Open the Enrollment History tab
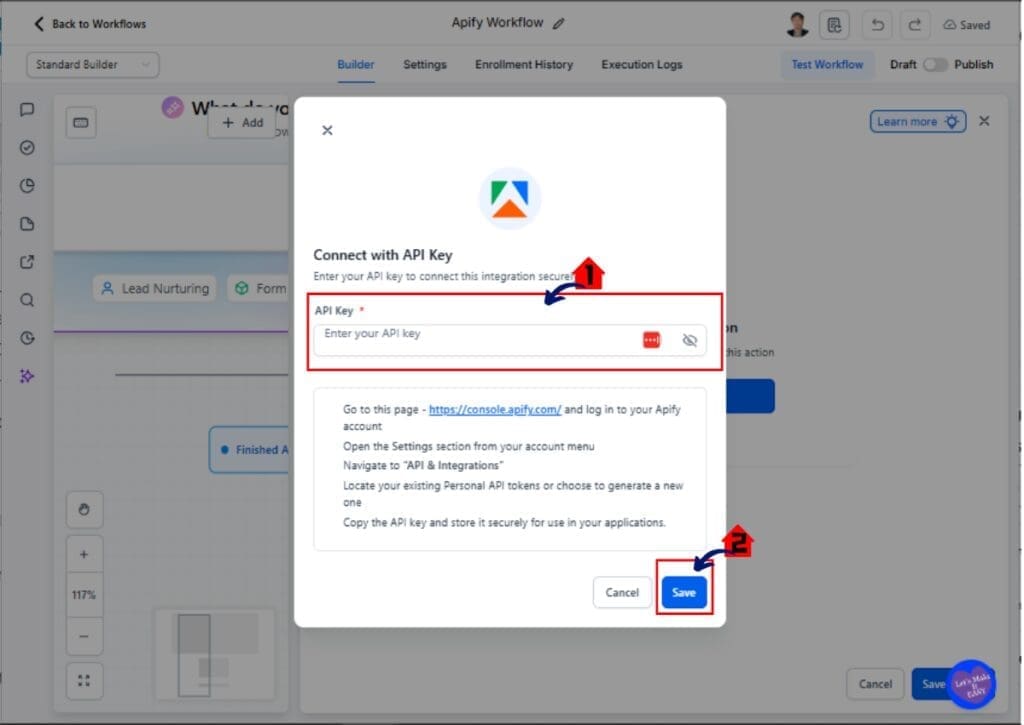This screenshot has width=1024, height=725. coord(524,65)
